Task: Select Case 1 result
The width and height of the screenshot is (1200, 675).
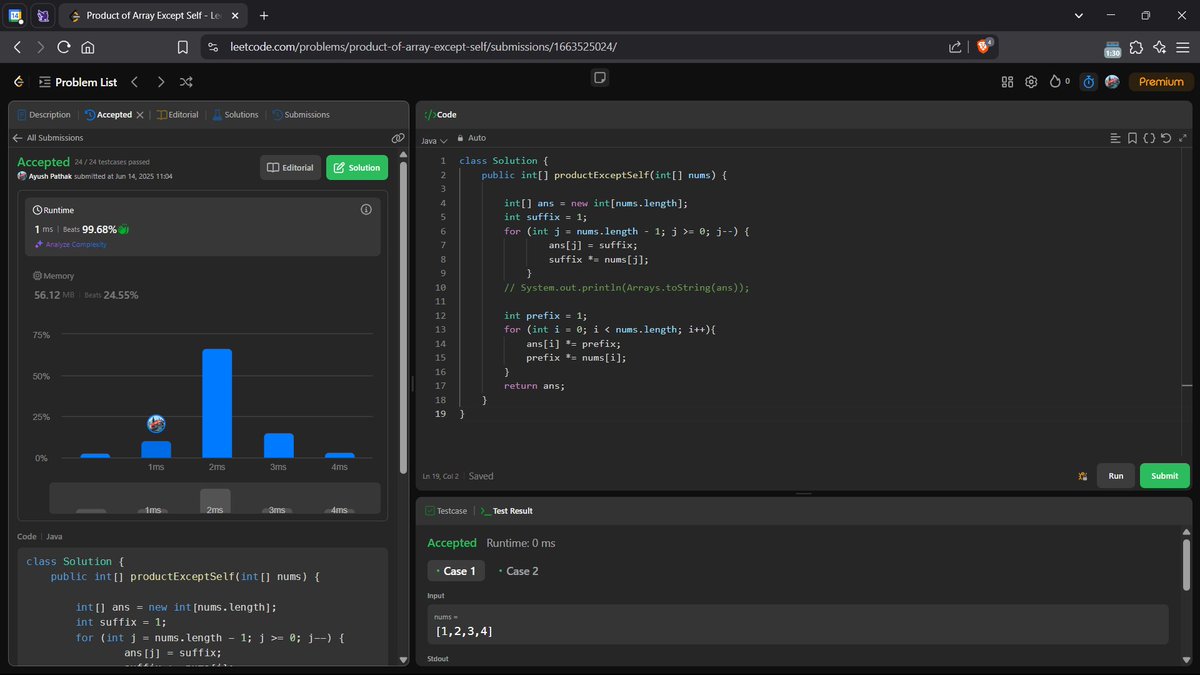Action: (x=456, y=571)
